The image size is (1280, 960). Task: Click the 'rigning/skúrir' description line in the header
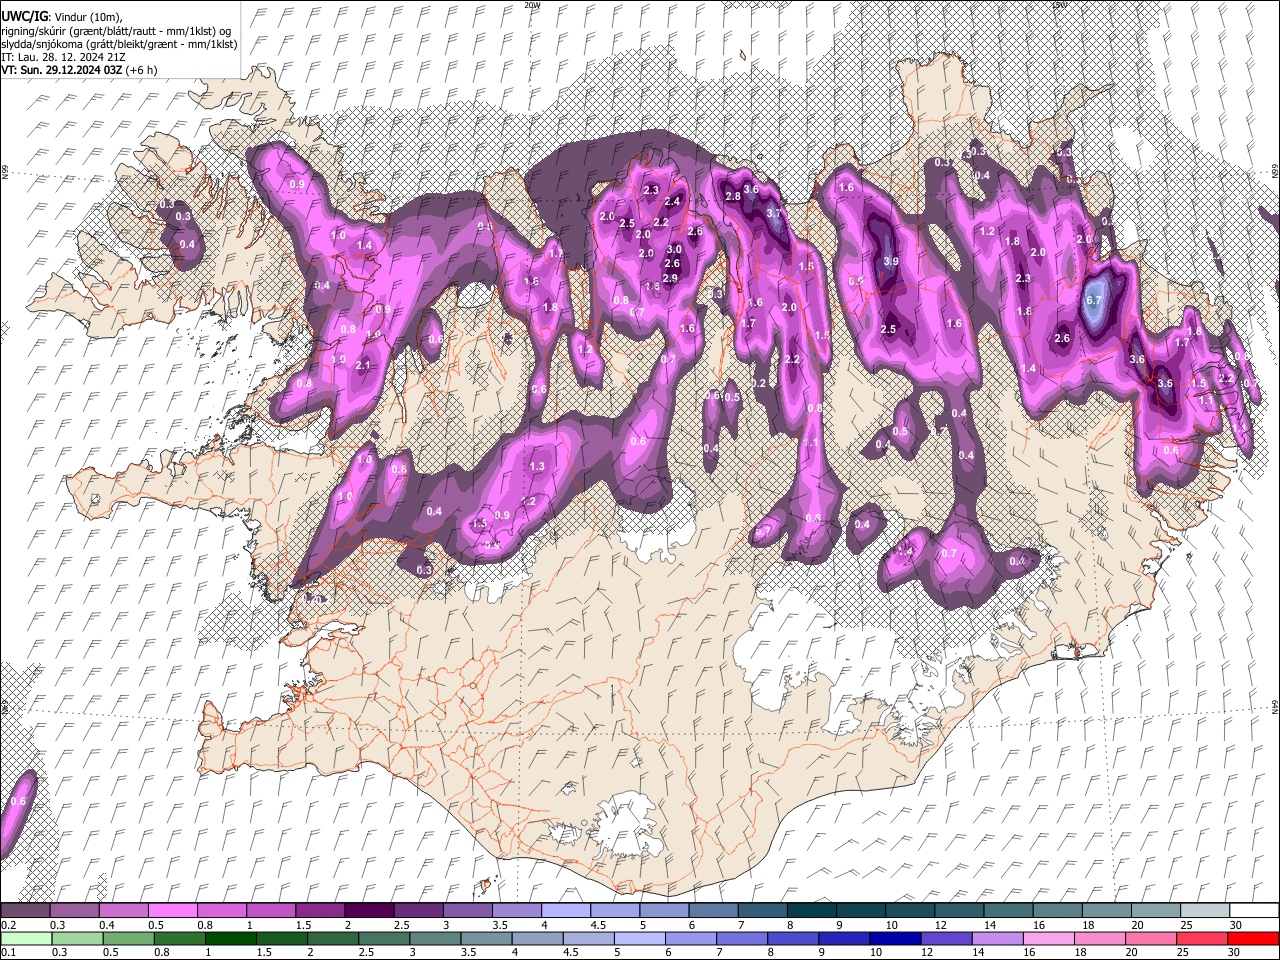tap(116, 30)
